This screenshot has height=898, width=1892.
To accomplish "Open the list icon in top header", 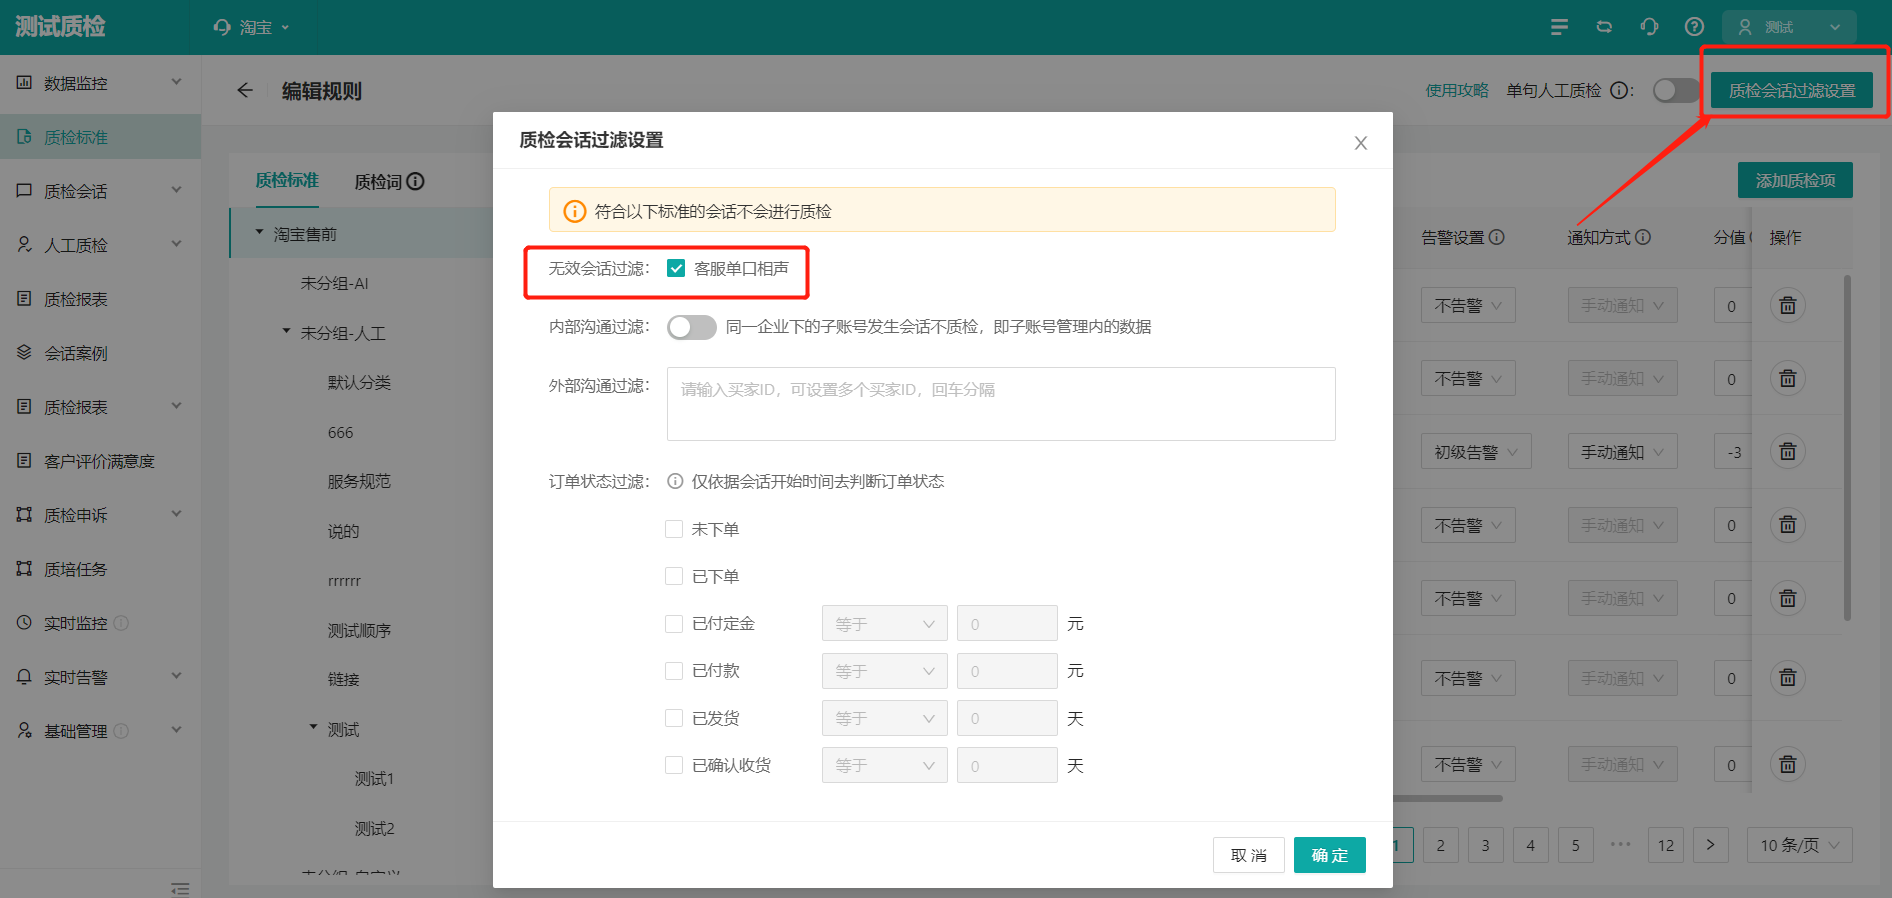I will tap(1559, 27).
